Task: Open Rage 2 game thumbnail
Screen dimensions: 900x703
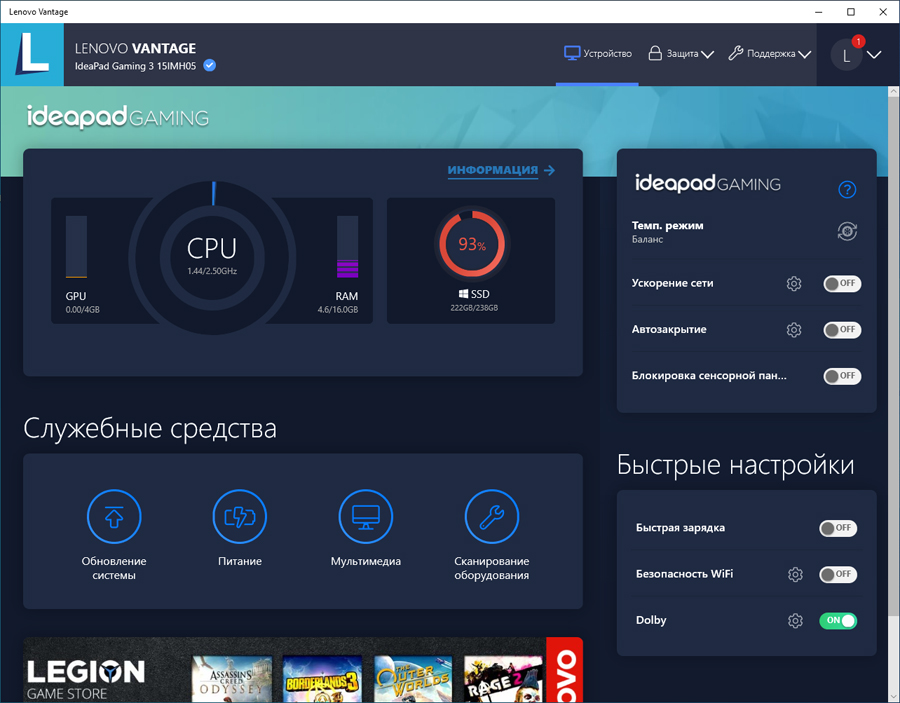Action: point(503,679)
